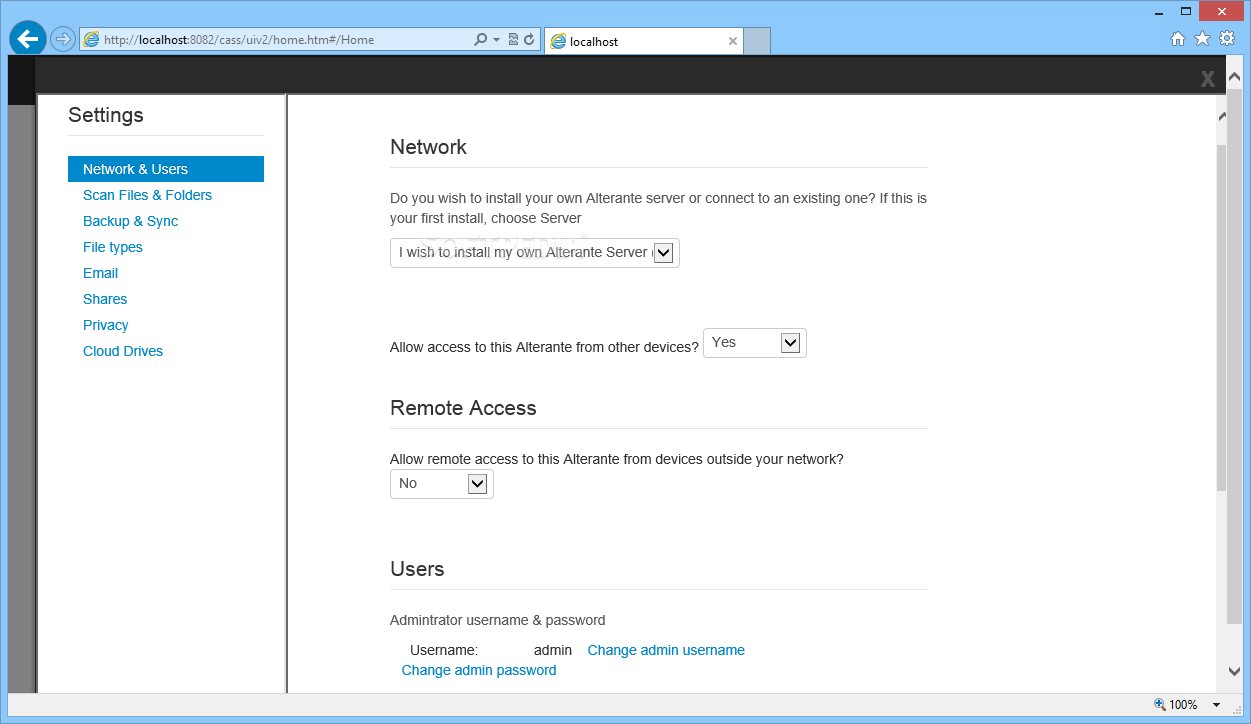The width and height of the screenshot is (1251, 724).
Task: Close the Settings overlay with X
Action: [1208, 79]
